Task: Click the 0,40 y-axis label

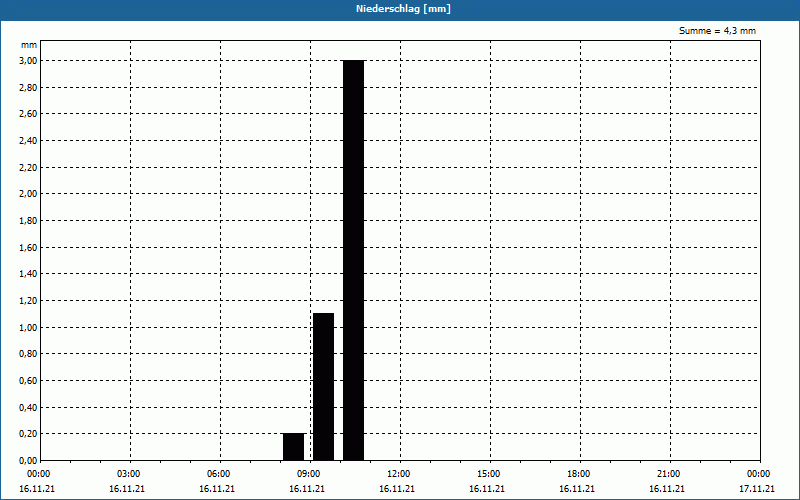Action: coord(28,407)
